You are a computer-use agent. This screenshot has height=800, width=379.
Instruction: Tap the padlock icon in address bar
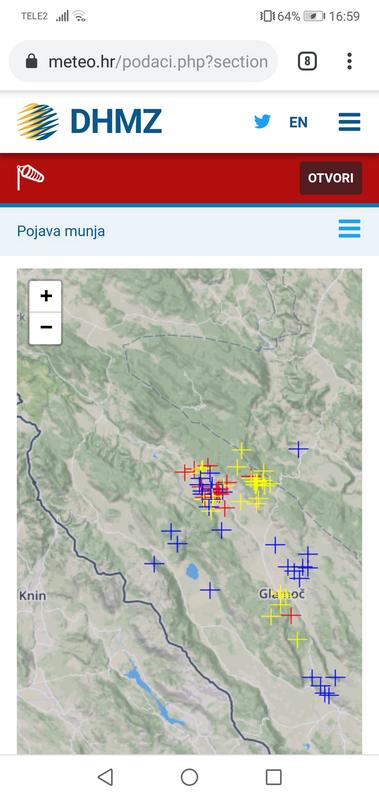pyautogui.click(x=32, y=62)
